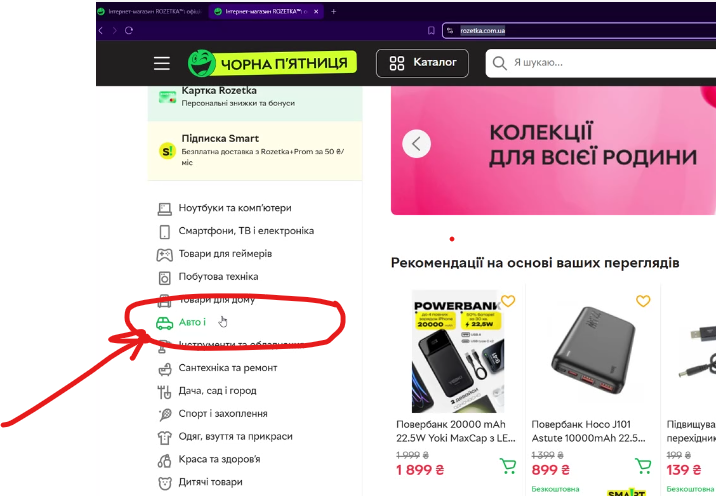This screenshot has height=496, width=716.
Task: Open the Каталог button
Action: click(422, 63)
